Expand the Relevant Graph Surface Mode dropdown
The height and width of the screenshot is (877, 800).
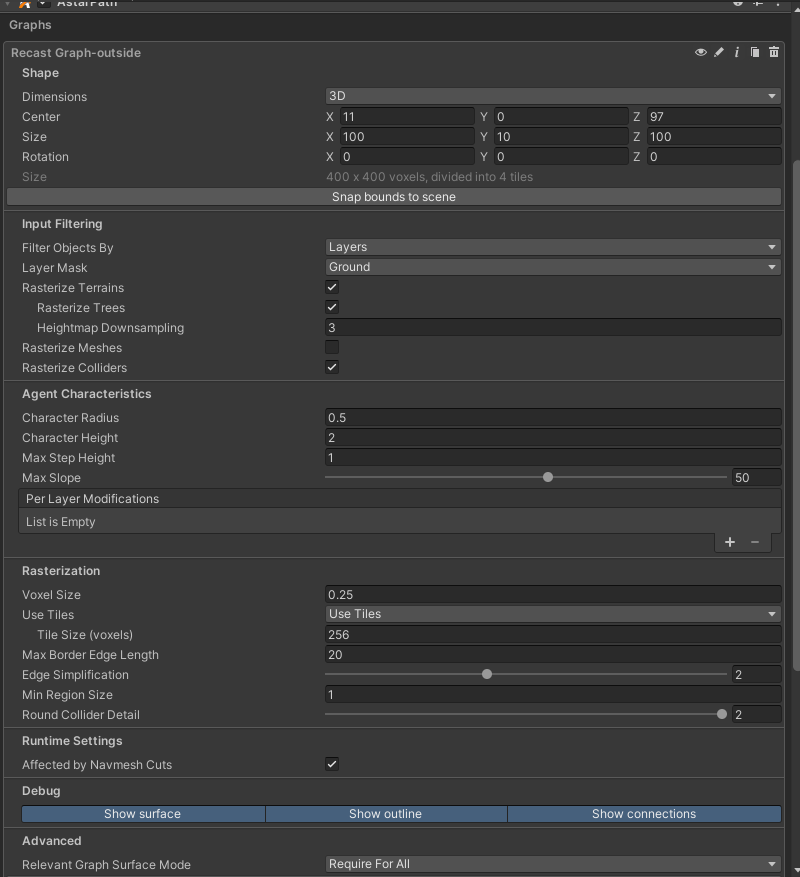(553, 864)
